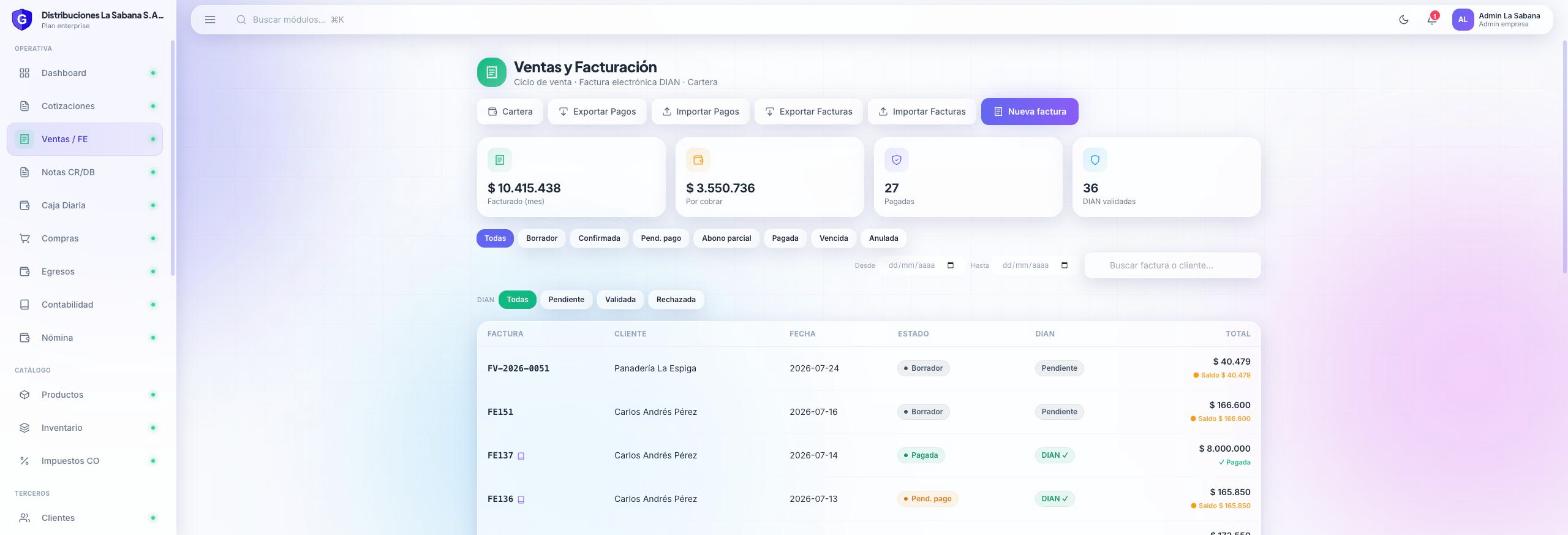Screen dimensions: 1568x535
Task: Sort by the TOTAL column header
Action: 1238,334
